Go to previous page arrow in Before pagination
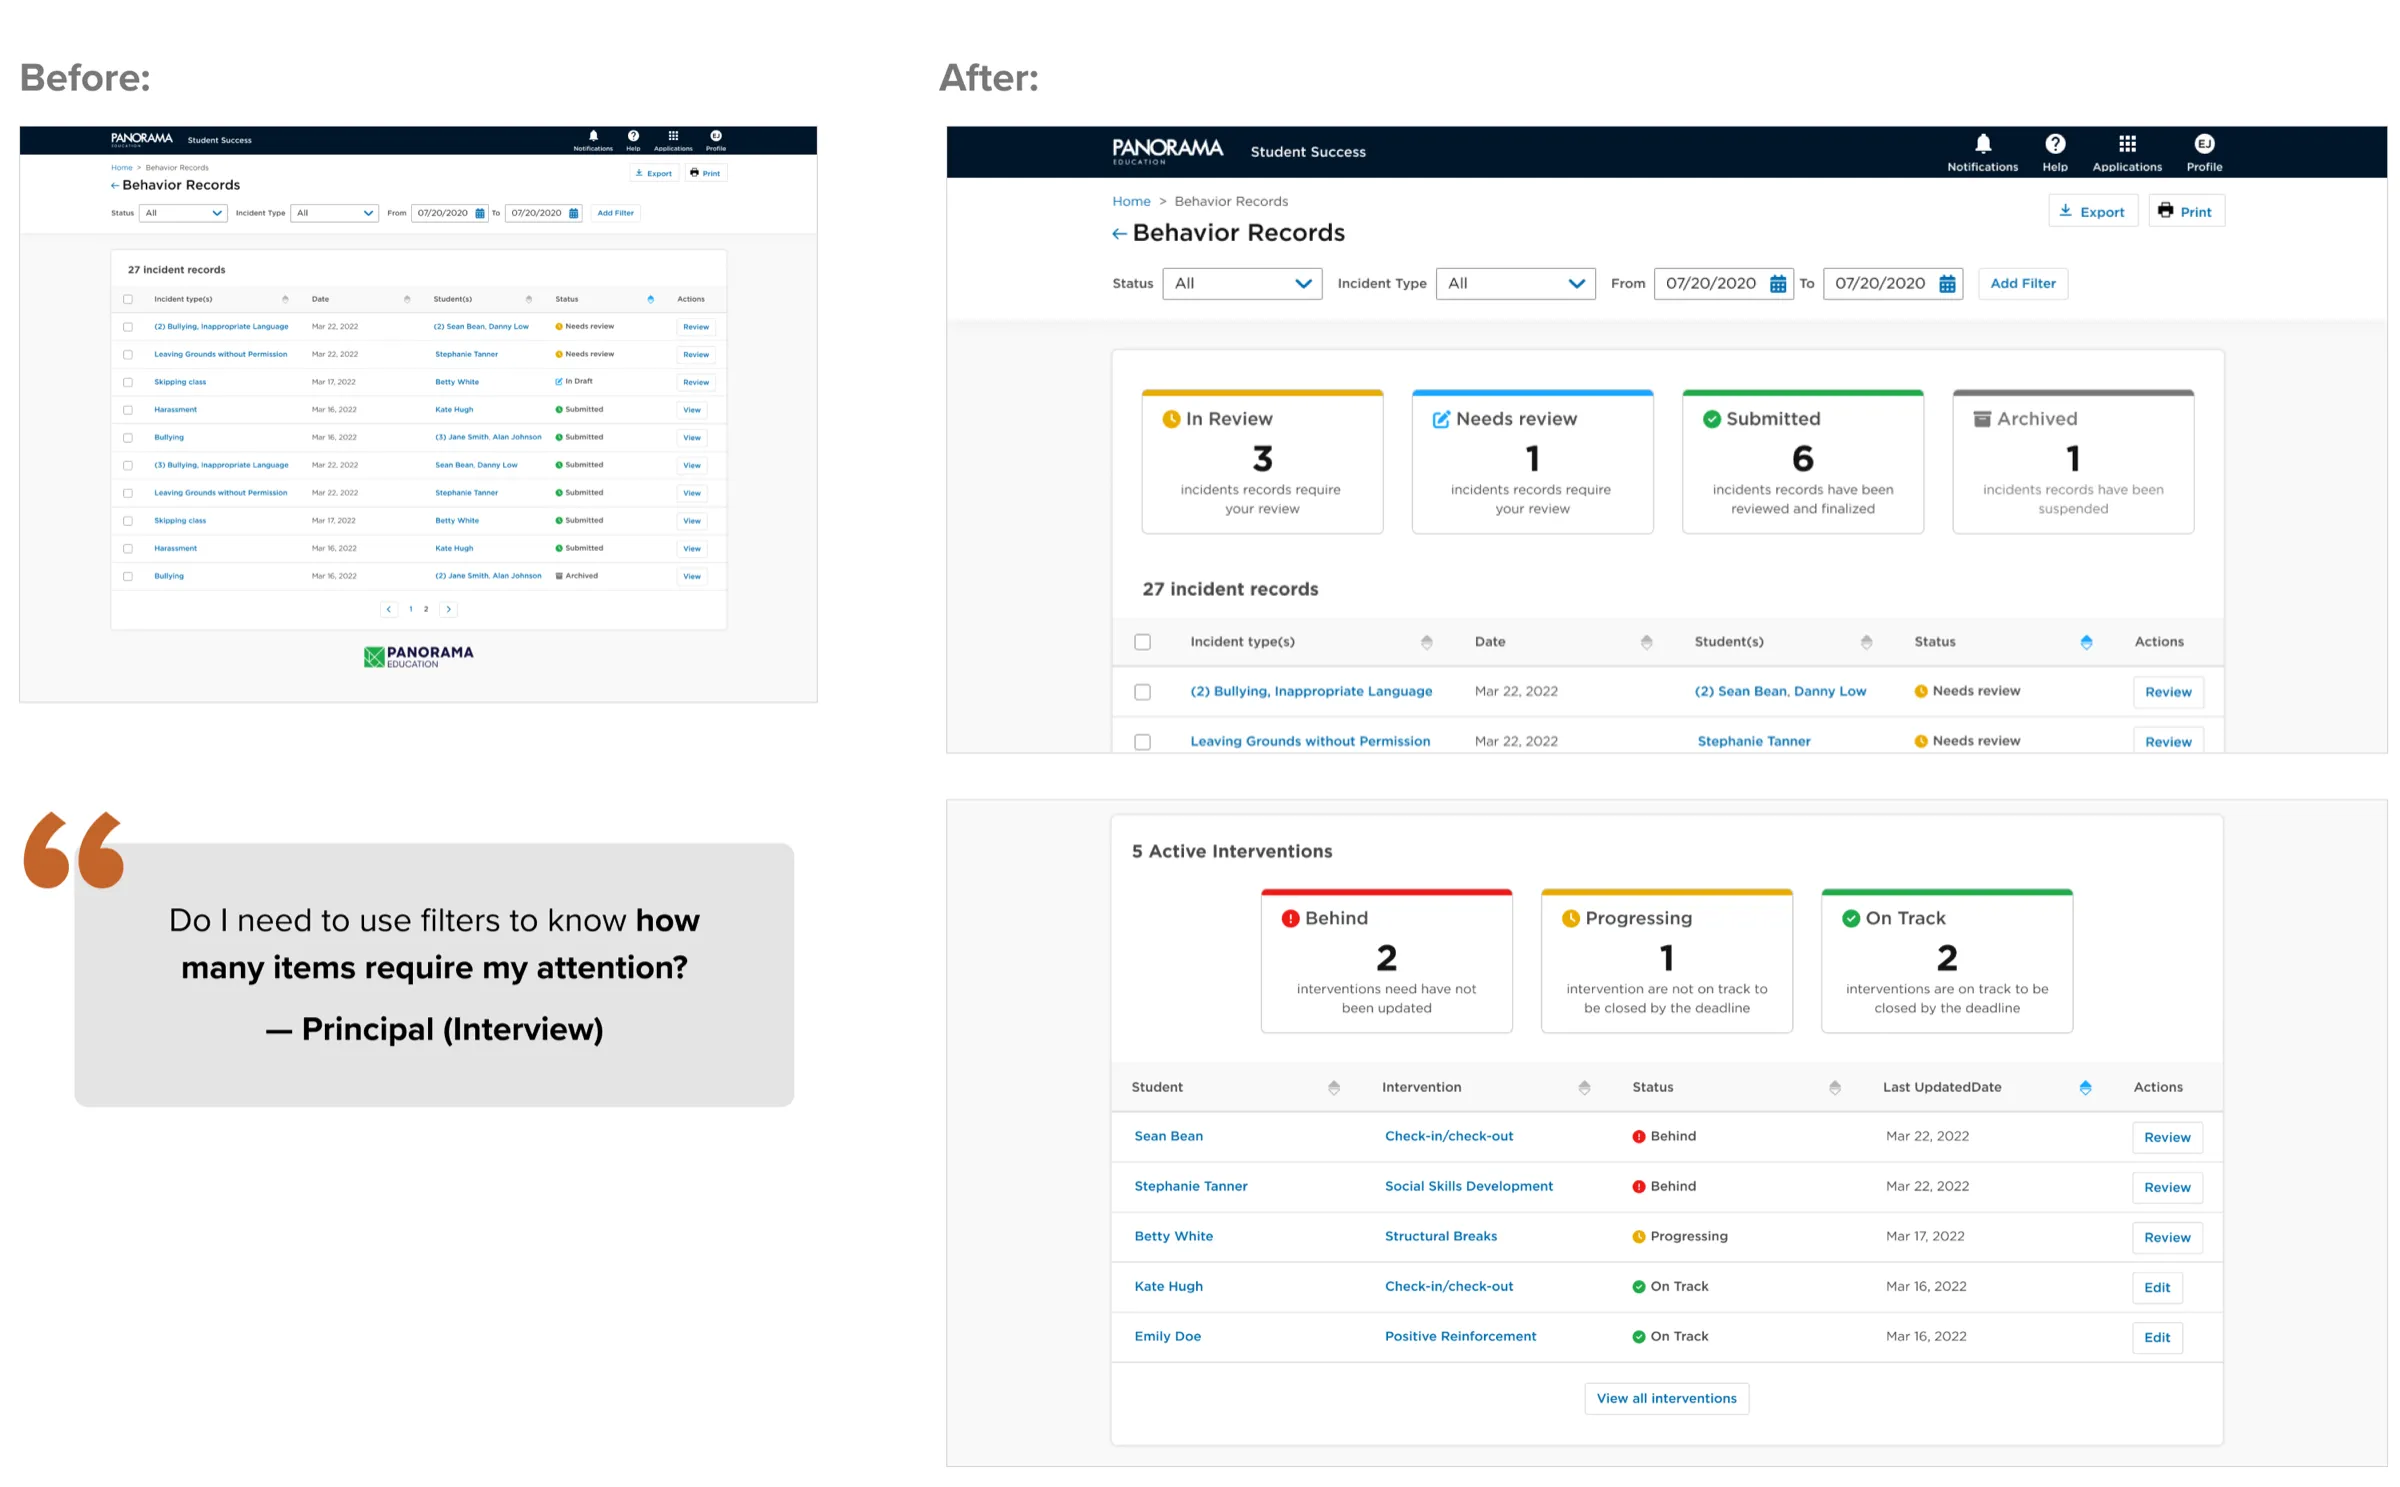This screenshot has height=1487, width=2400. [389, 610]
